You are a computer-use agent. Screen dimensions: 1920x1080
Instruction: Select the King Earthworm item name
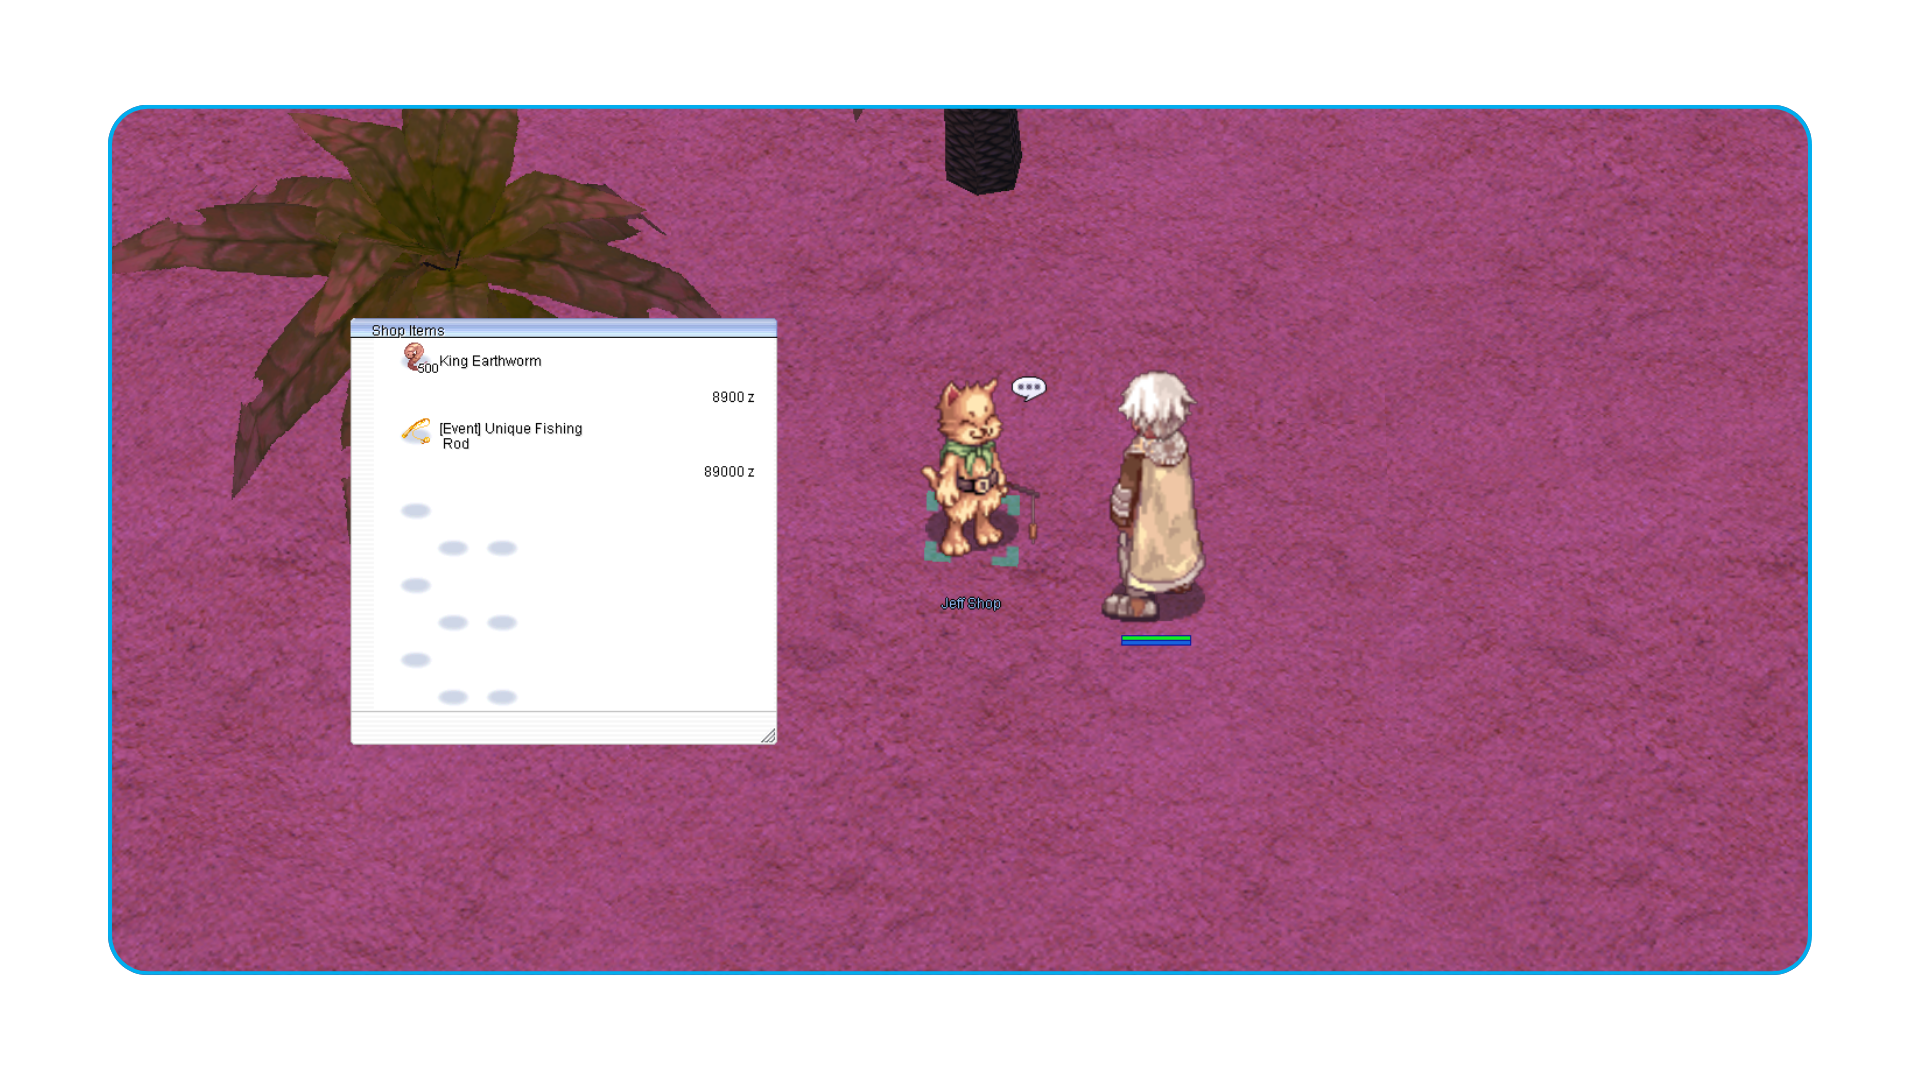pos(490,361)
